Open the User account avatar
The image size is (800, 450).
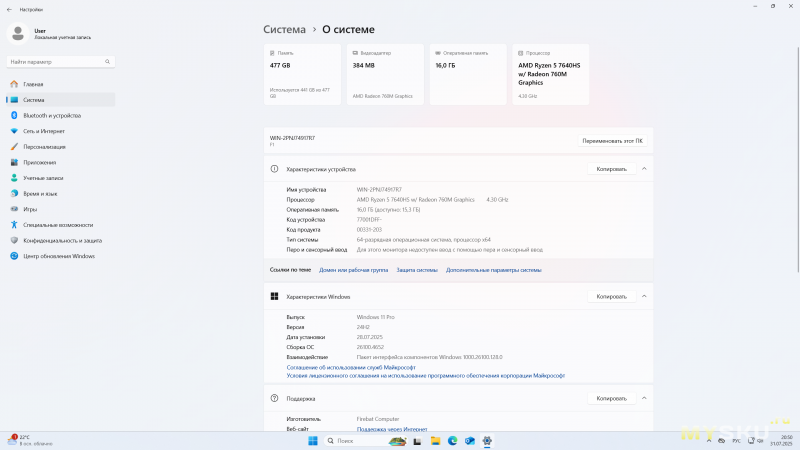[x=18, y=34]
